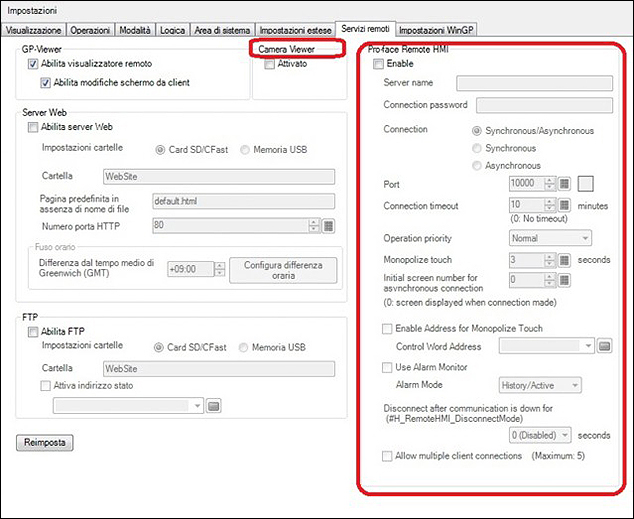Open Control Word Address dropdown
Image resolution: width=634 pixels, height=519 pixels.
[547, 346]
